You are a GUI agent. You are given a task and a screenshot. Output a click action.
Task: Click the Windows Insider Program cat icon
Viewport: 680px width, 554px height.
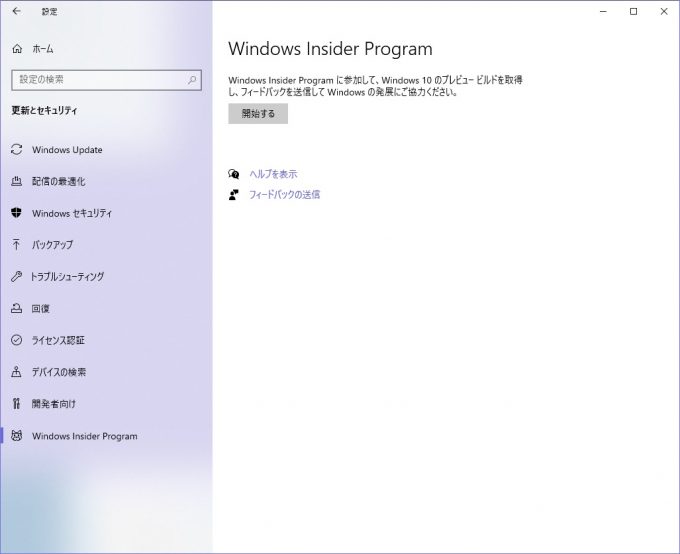[x=16, y=436]
